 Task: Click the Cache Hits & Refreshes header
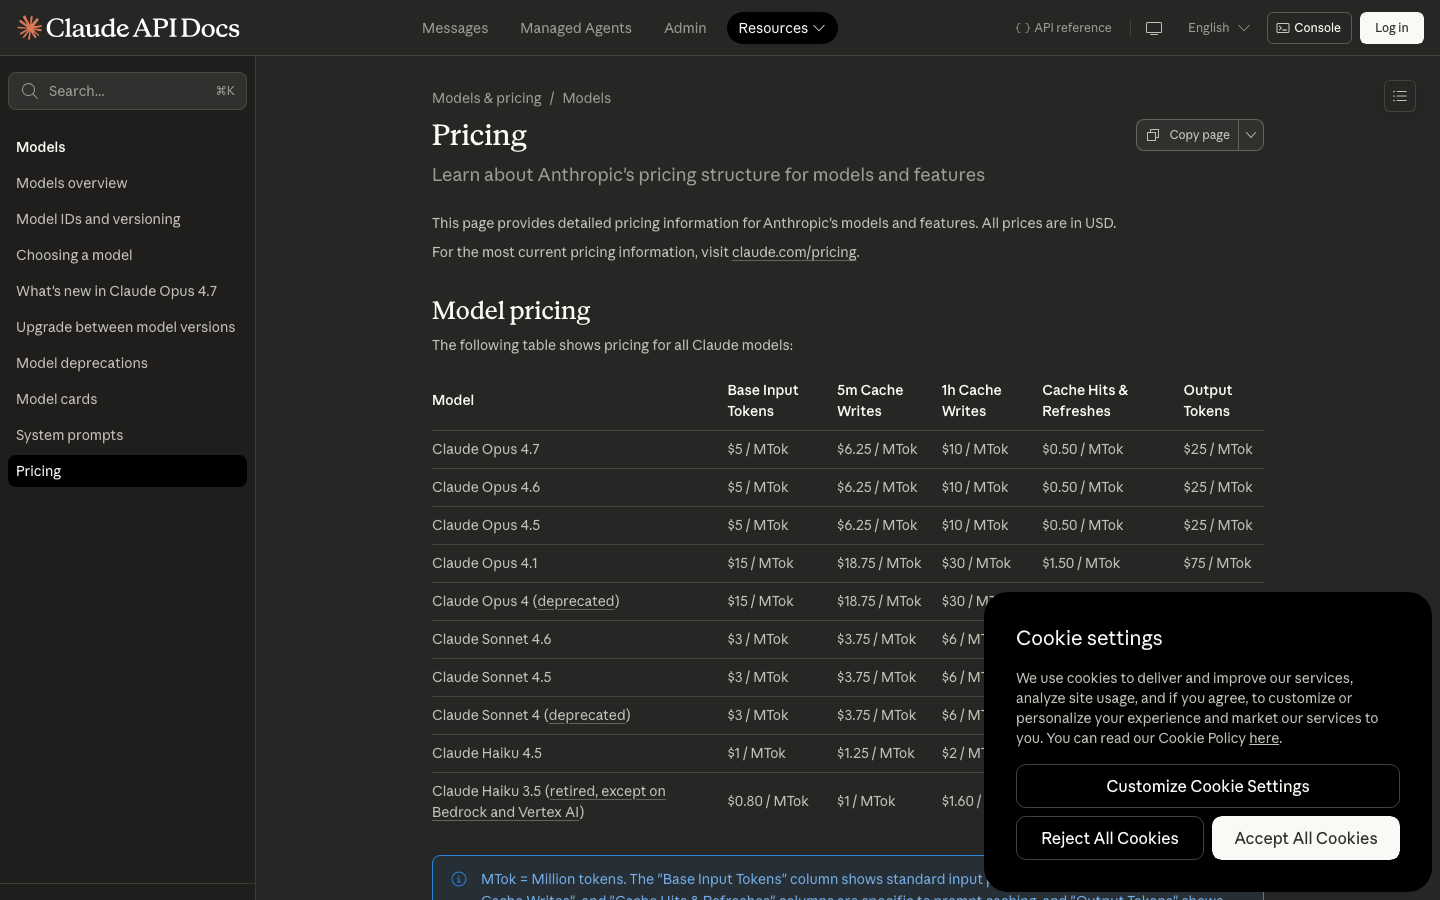pyautogui.click(x=1085, y=400)
